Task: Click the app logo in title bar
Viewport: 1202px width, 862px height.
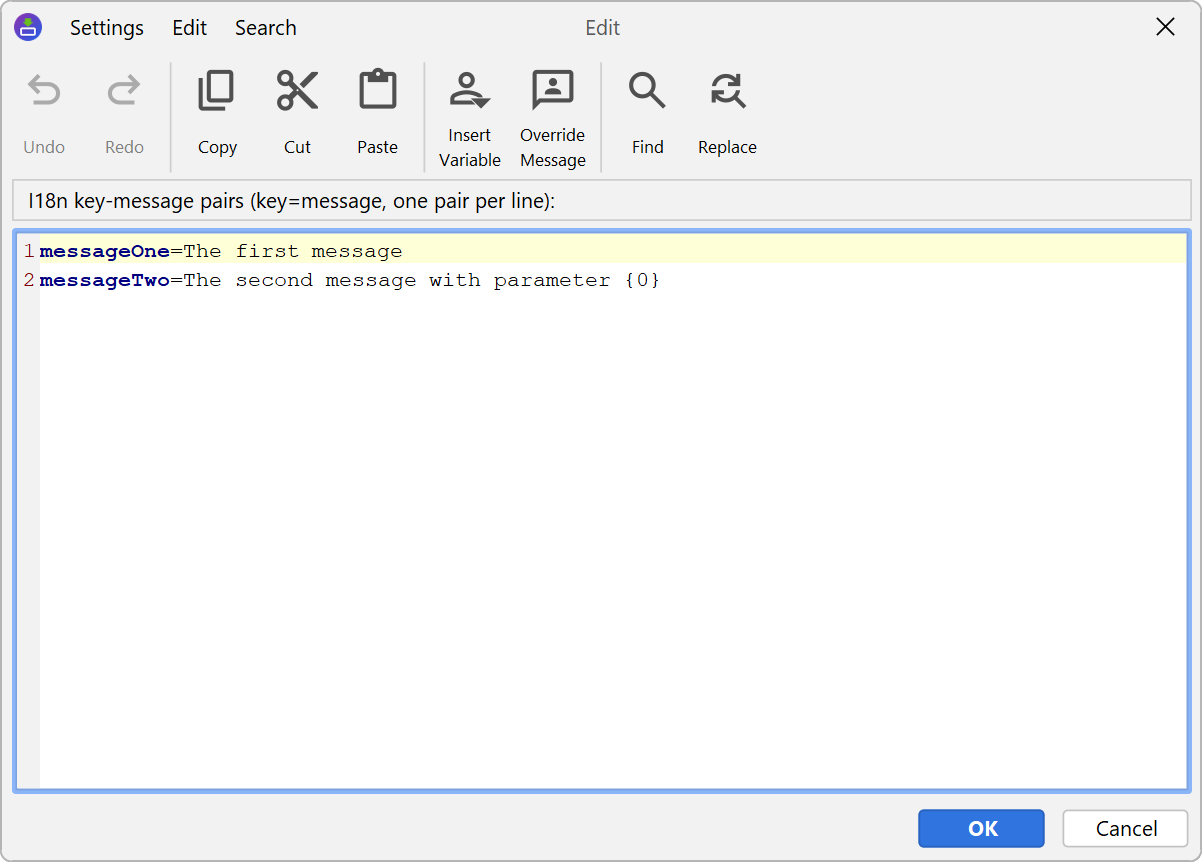Action: click(28, 27)
